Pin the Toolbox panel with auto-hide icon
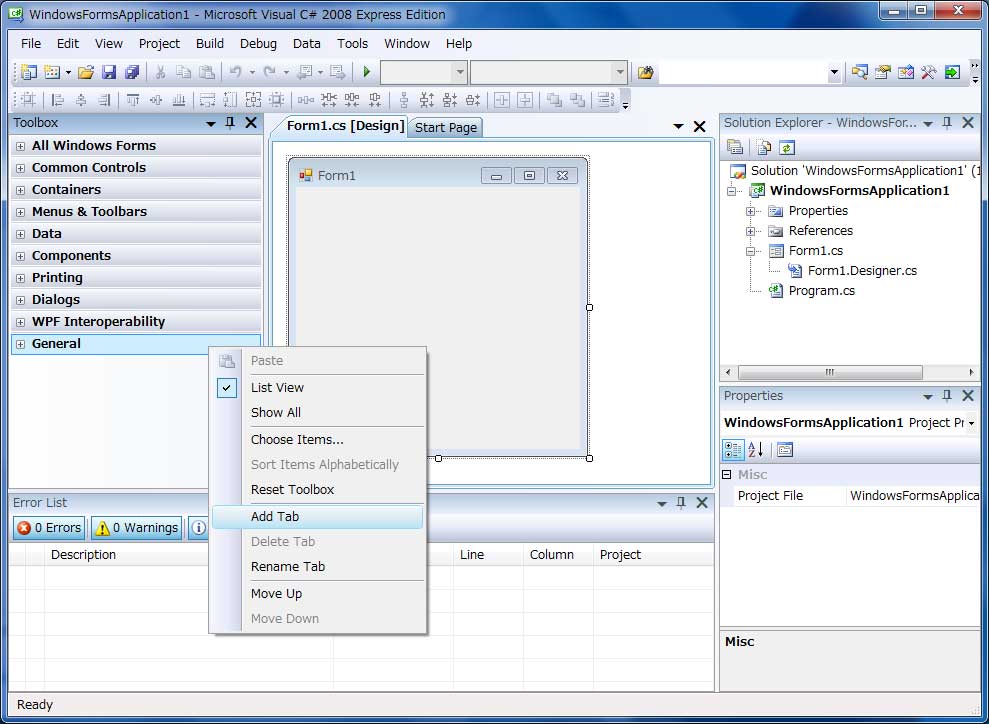 click(x=230, y=123)
